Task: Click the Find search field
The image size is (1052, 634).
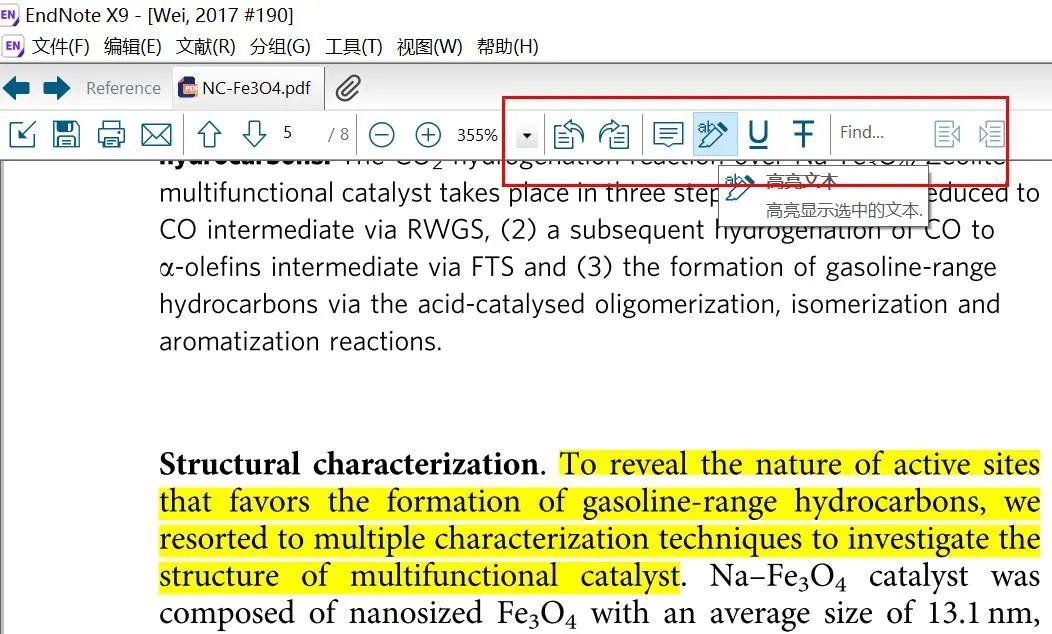Action: 879,133
